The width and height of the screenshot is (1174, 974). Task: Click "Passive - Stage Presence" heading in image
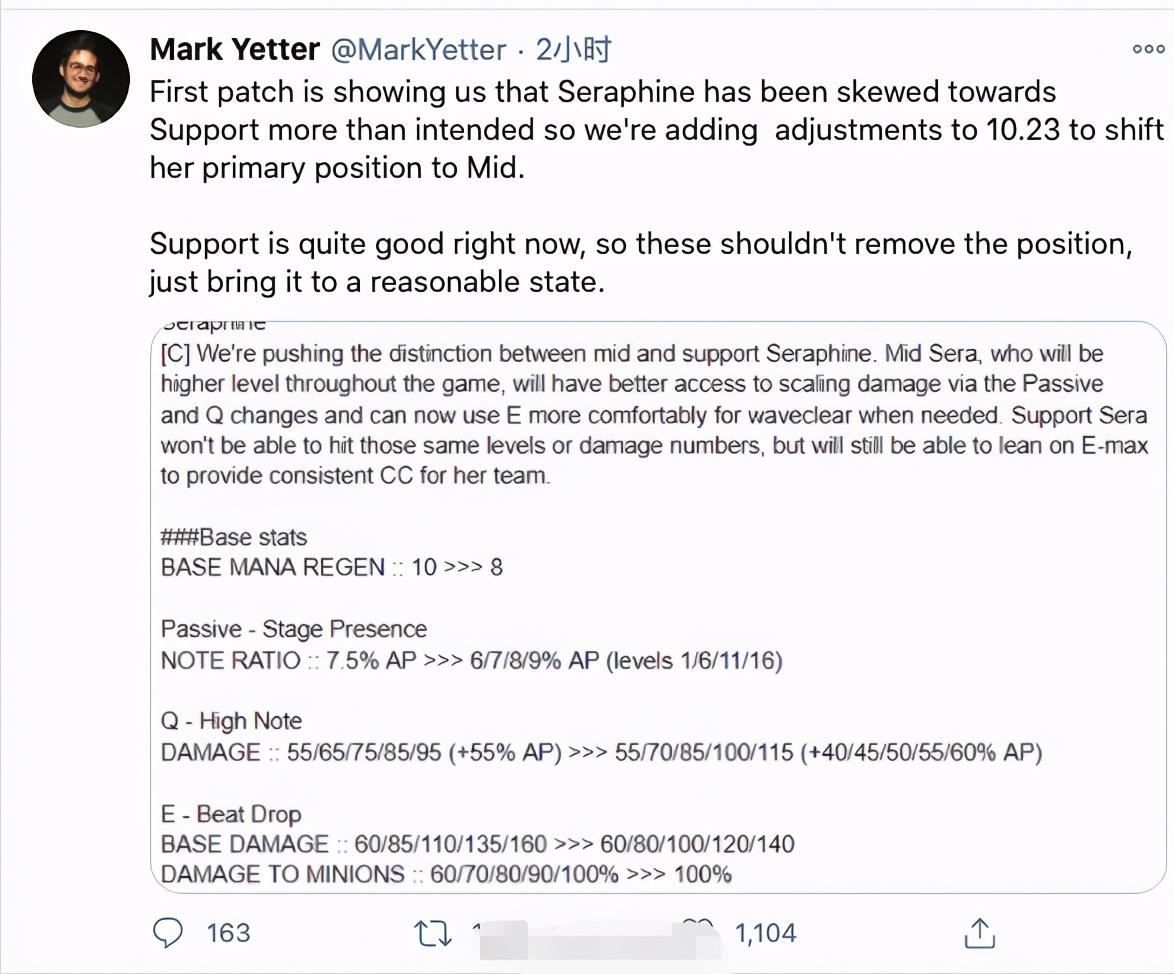(293, 629)
